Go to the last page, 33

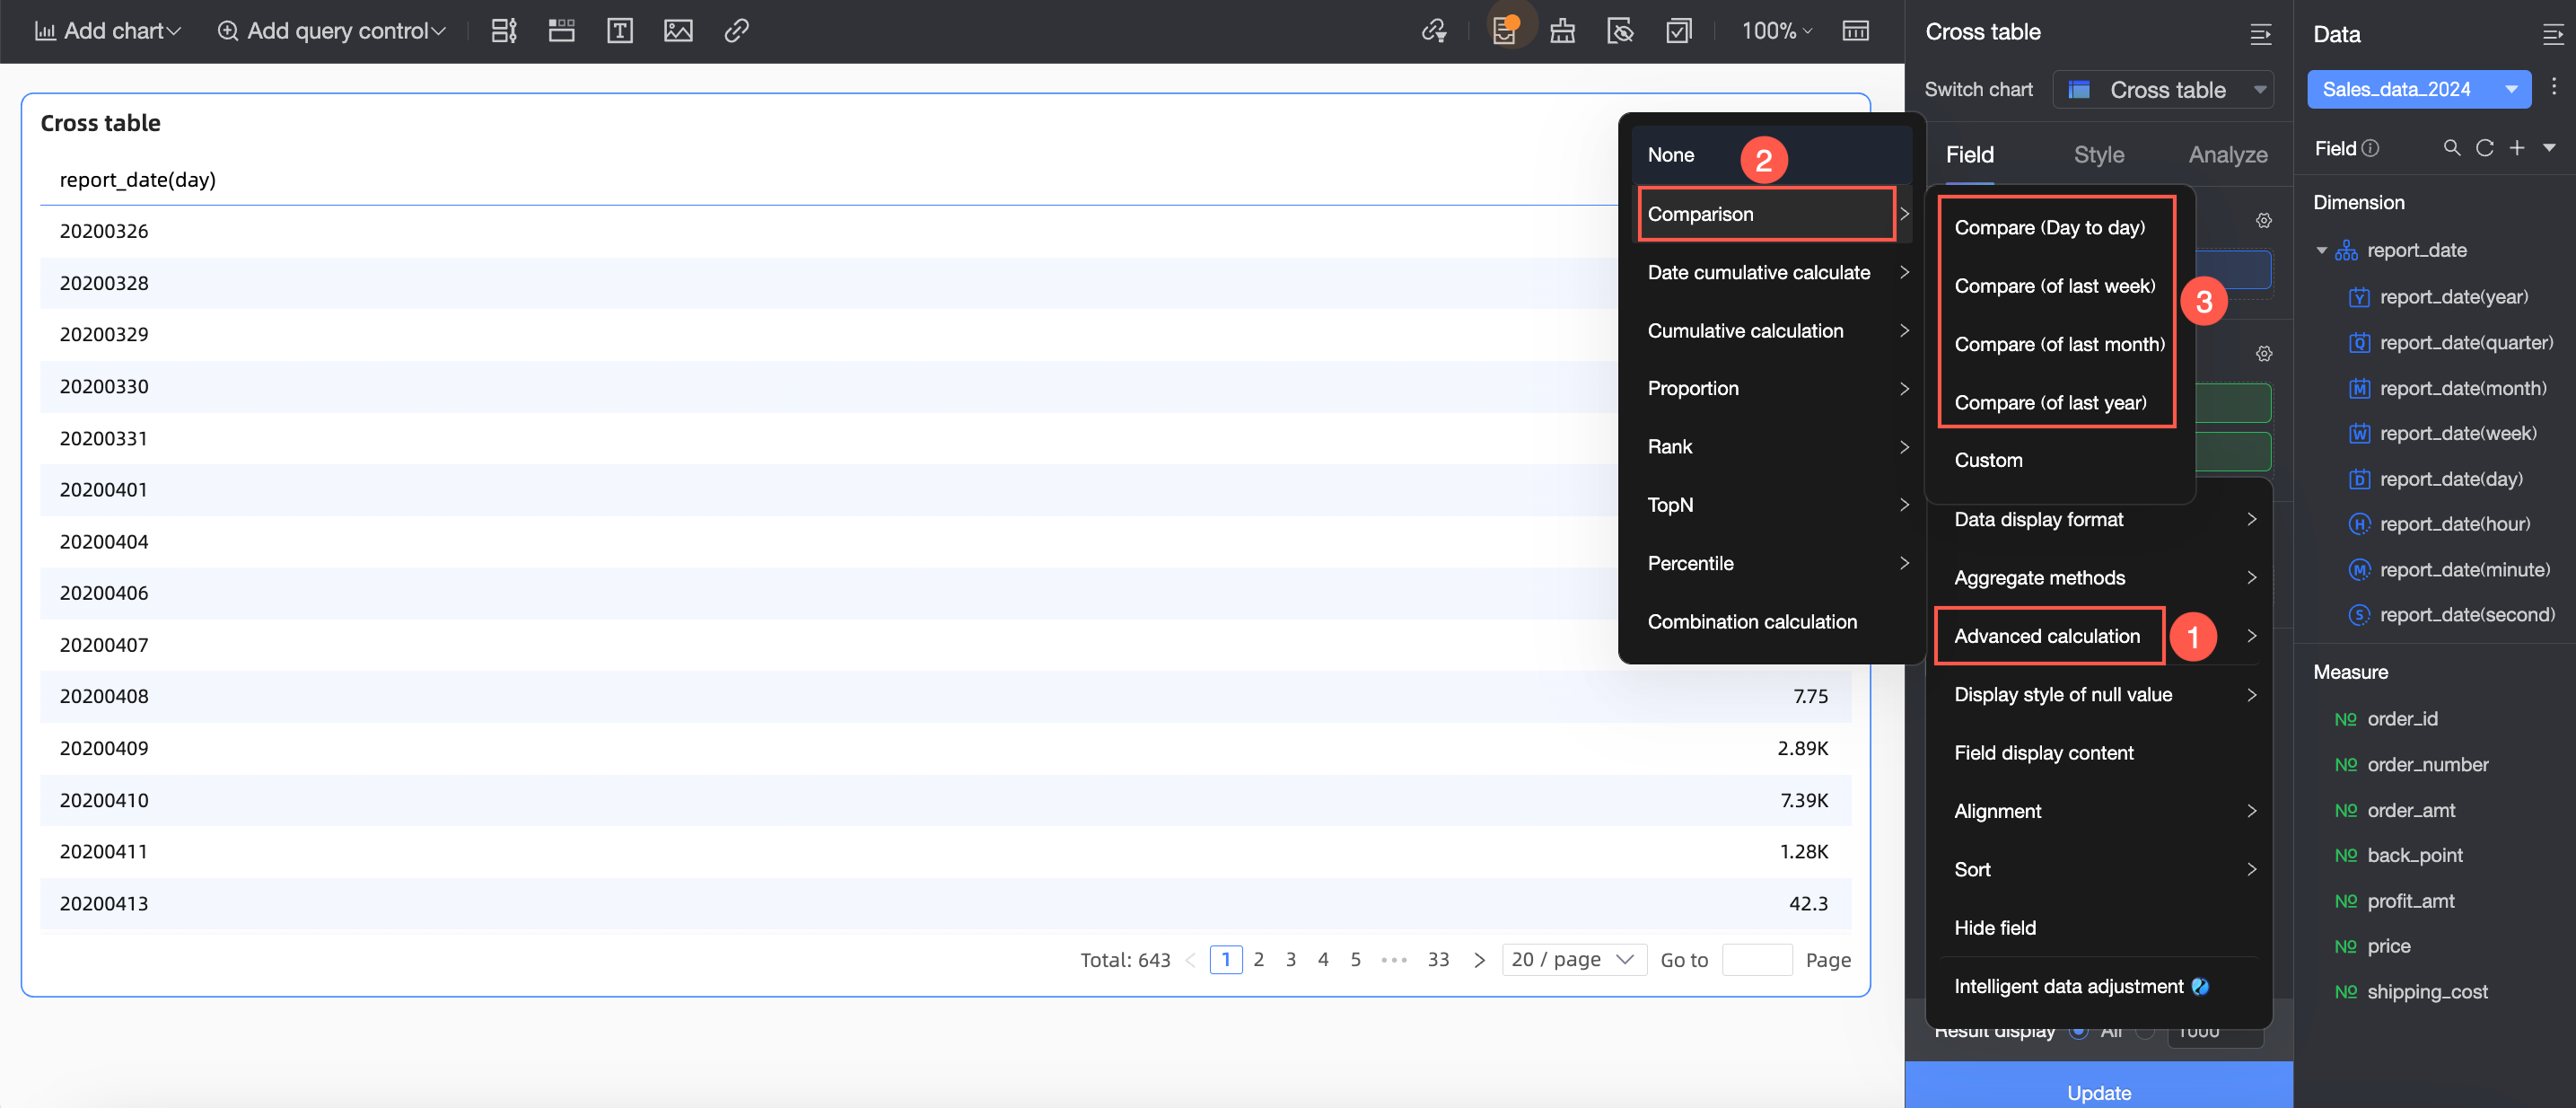point(1438,960)
